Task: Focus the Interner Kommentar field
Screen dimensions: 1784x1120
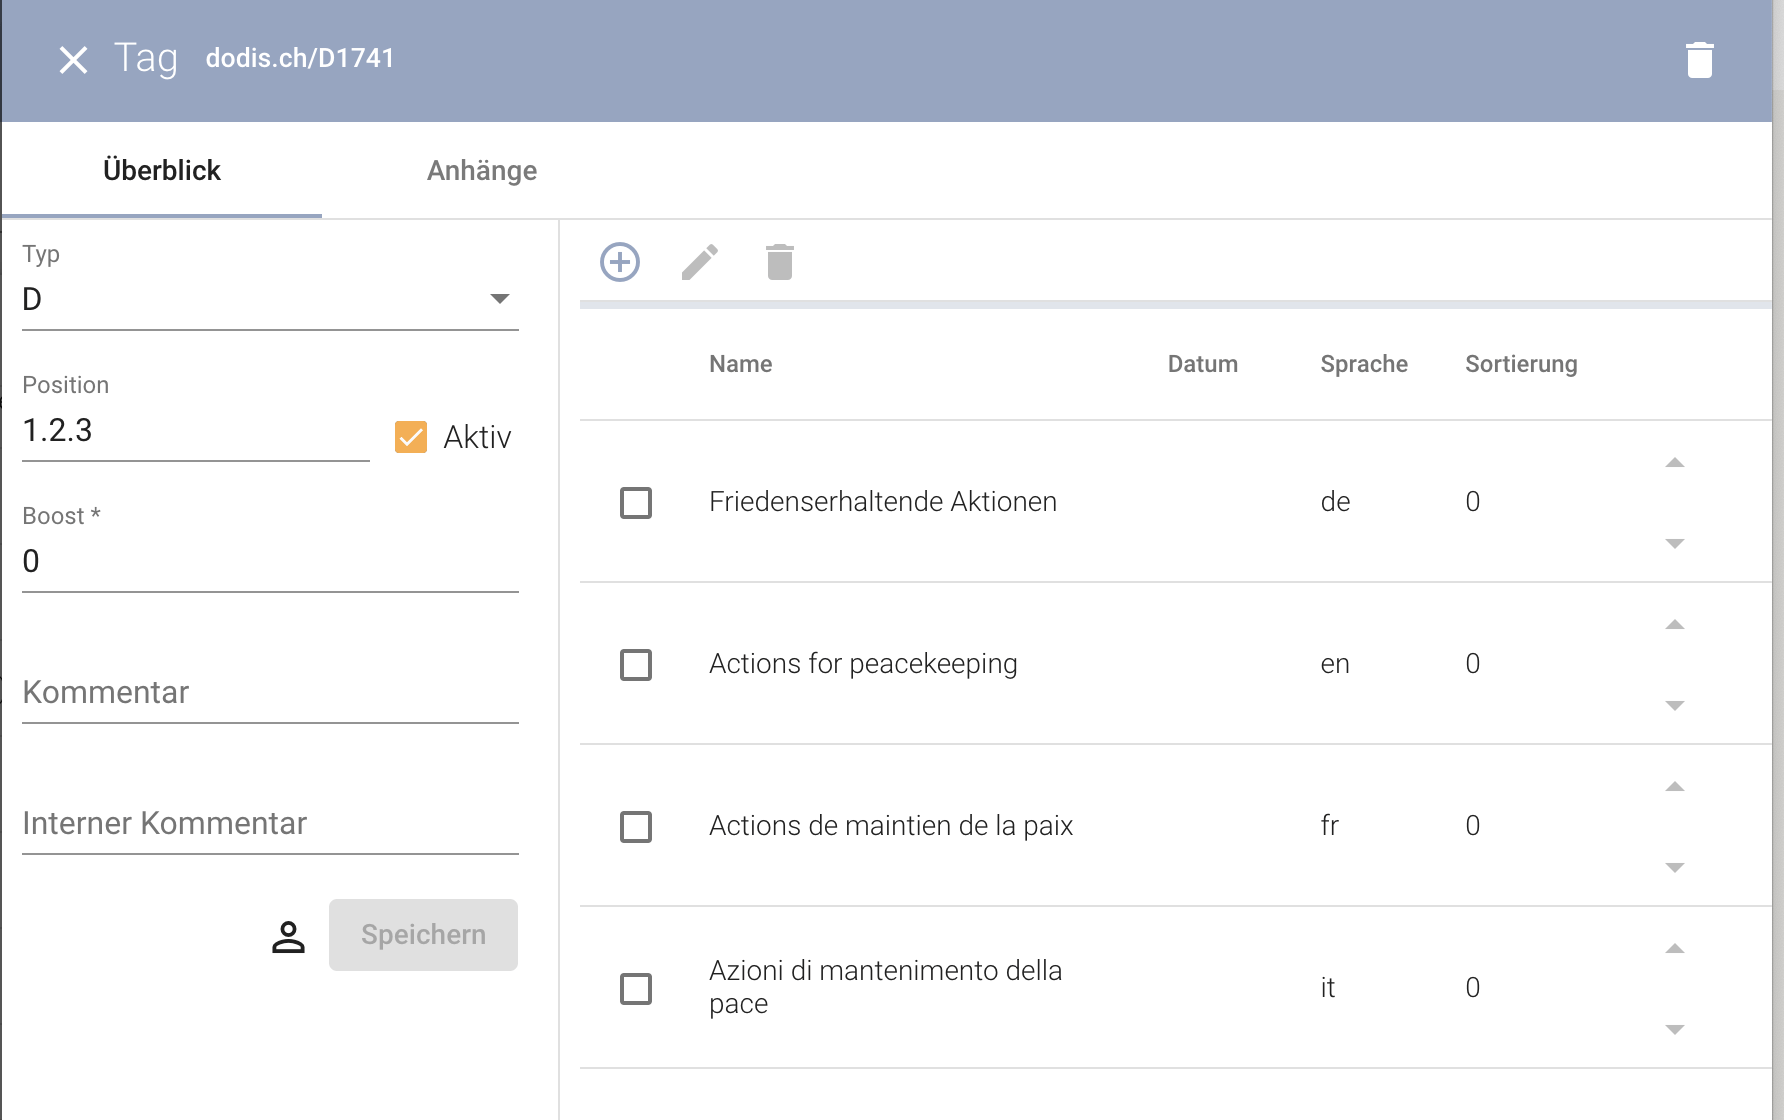Action: tap(270, 824)
